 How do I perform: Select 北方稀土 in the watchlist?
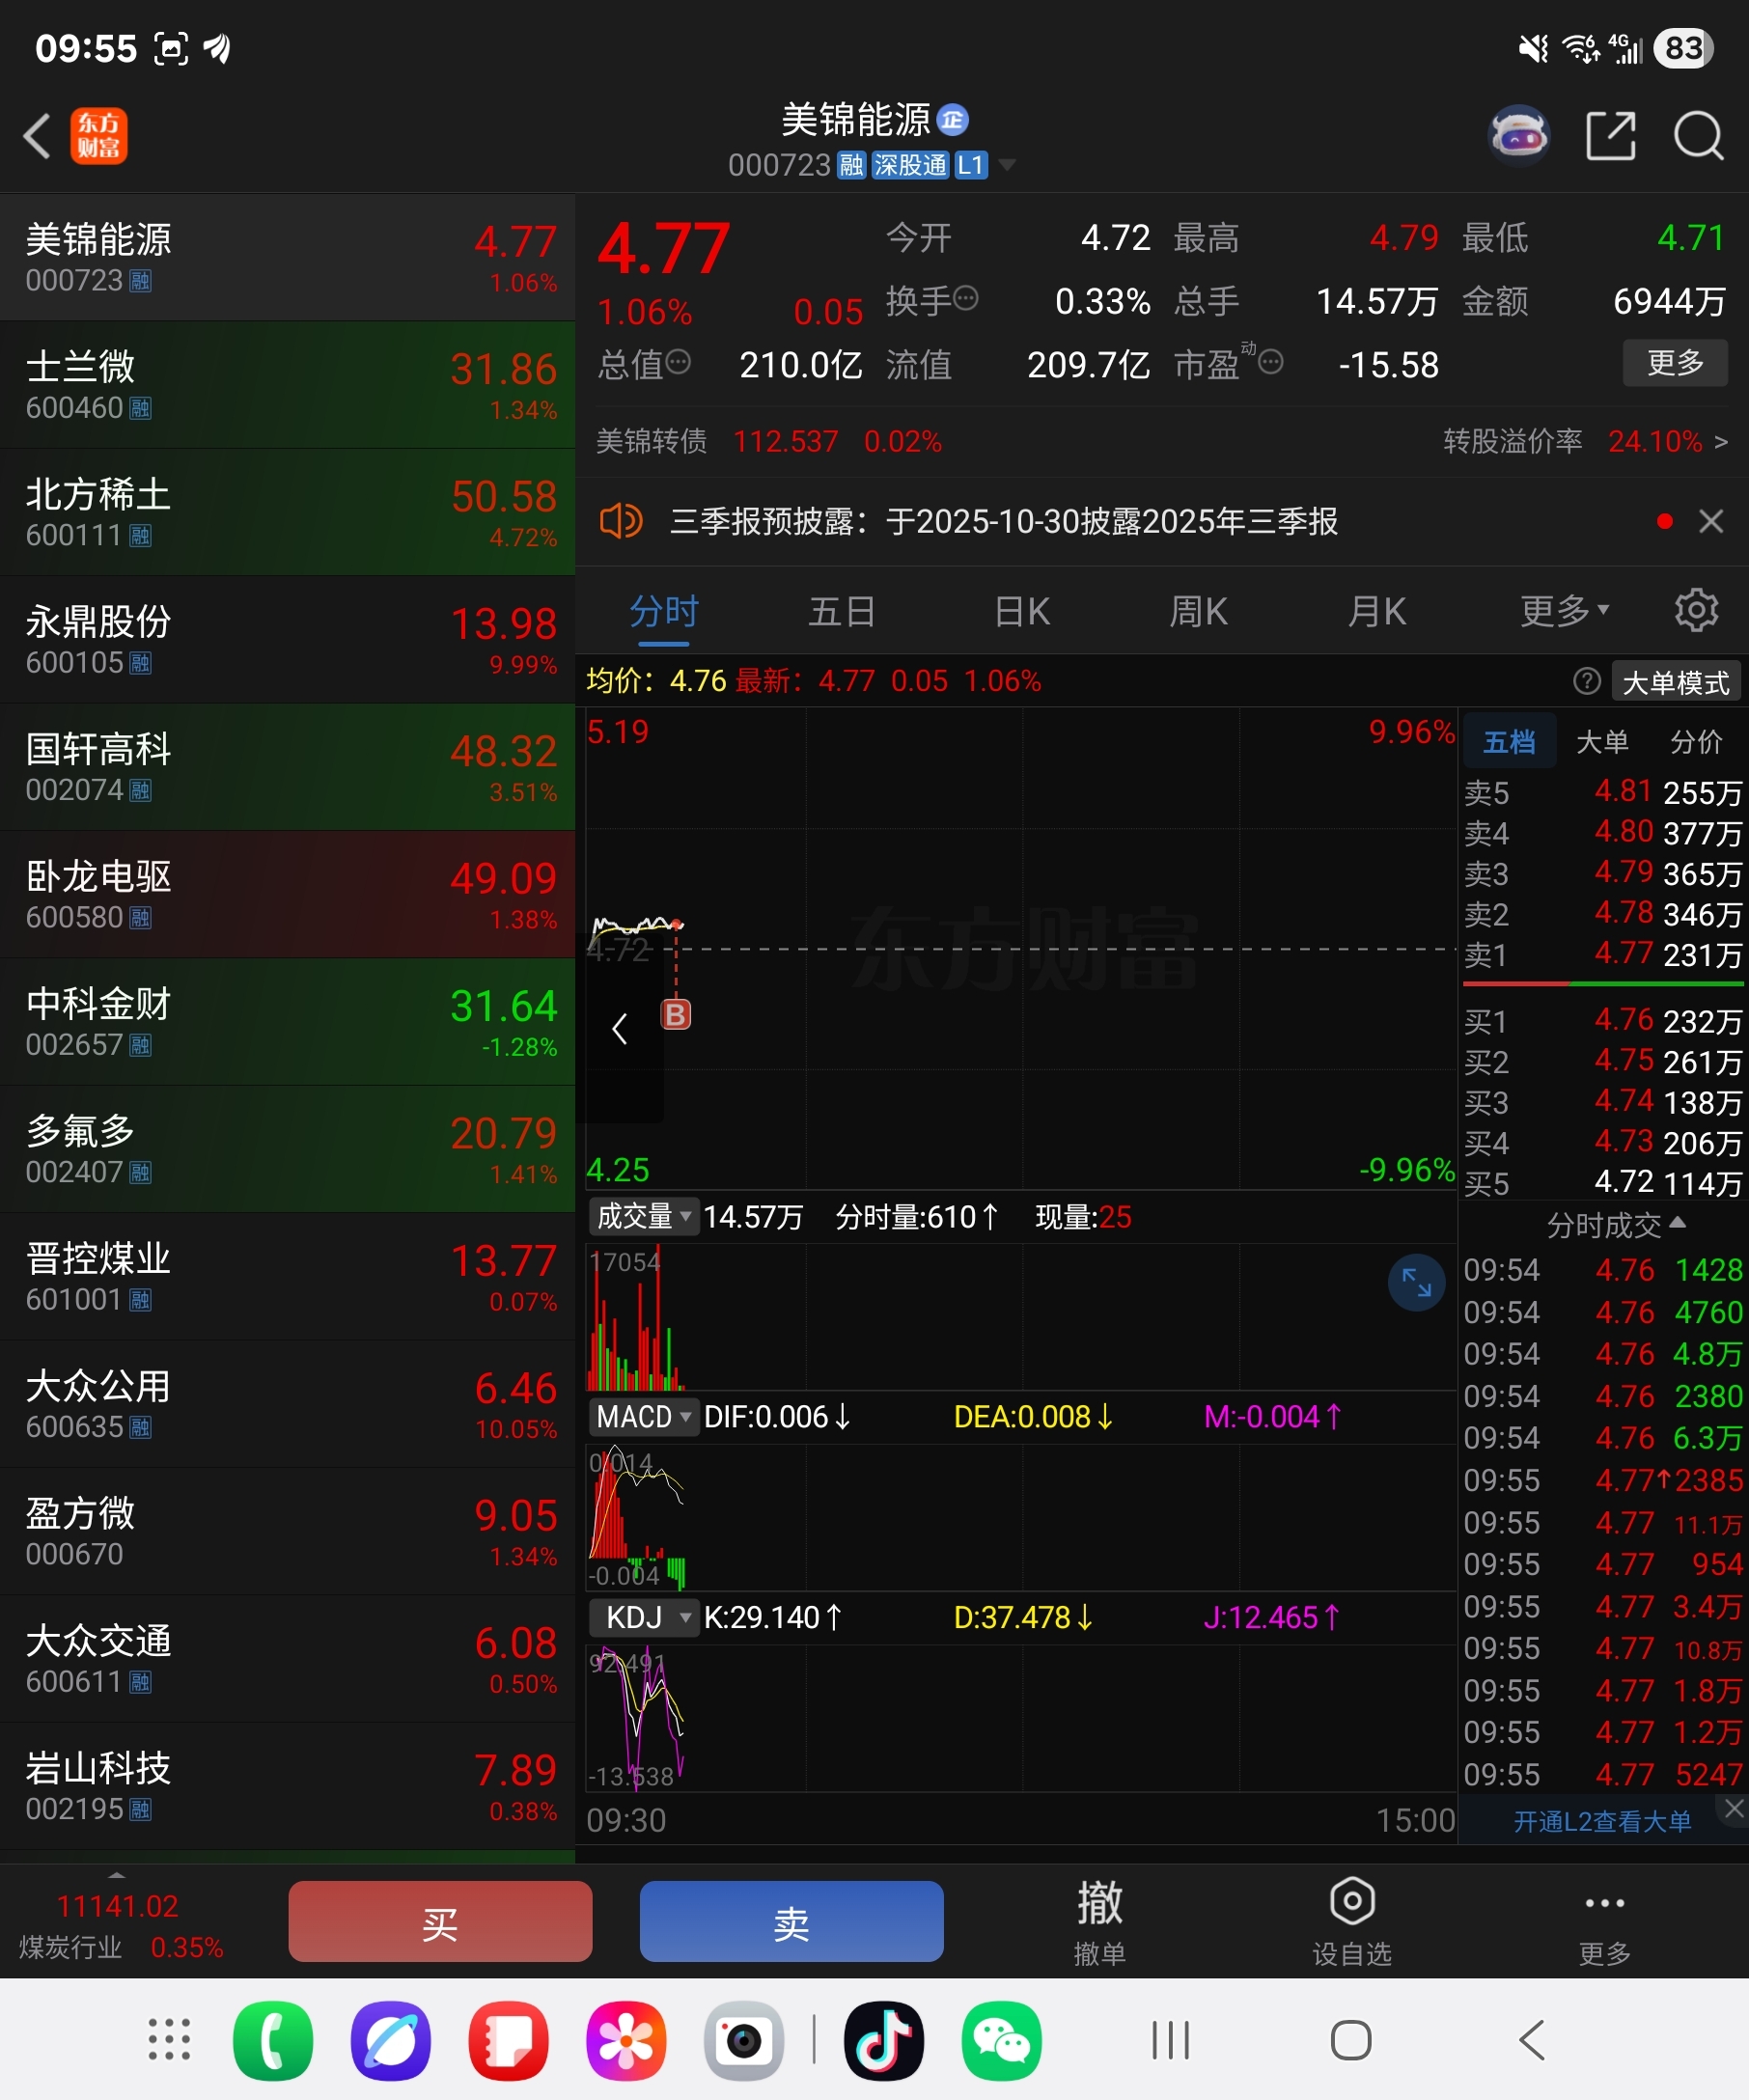pos(288,512)
